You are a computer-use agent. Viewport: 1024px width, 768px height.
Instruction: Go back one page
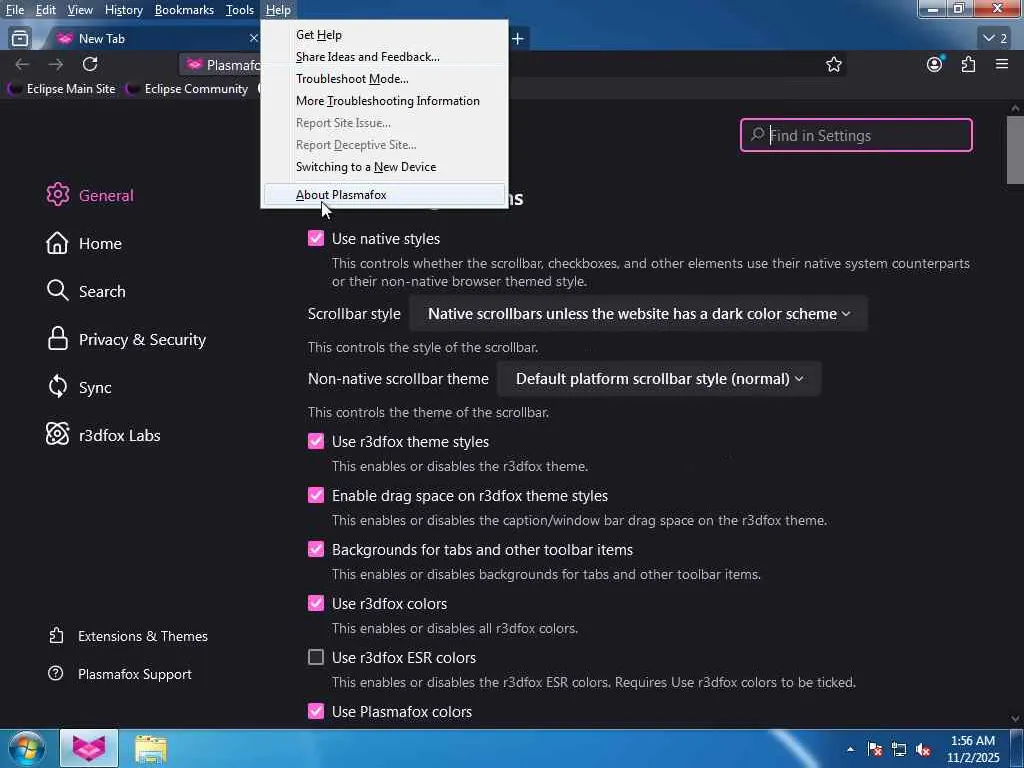22,64
